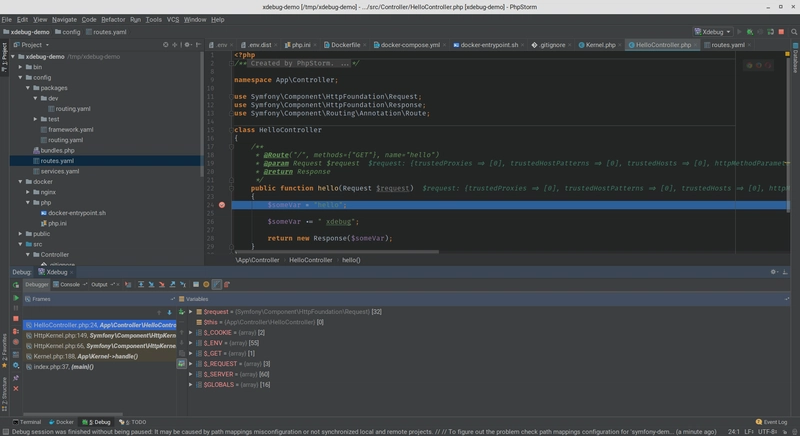Open the Refactor menu

tap(113, 19)
